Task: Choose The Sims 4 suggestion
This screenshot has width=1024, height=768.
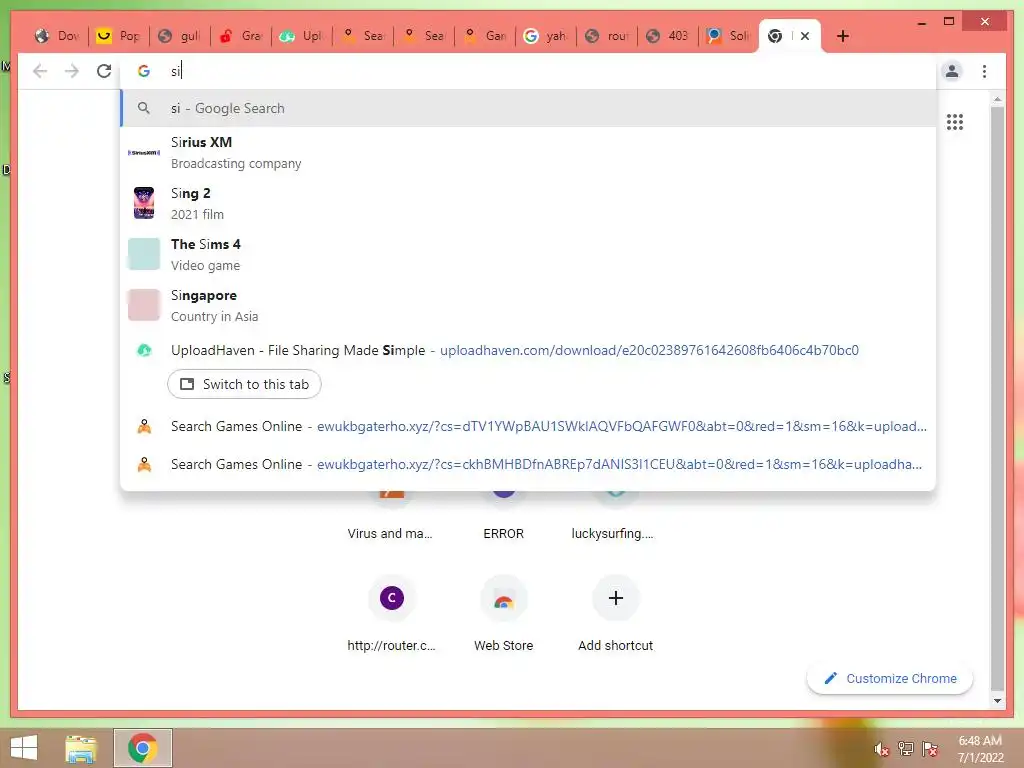Action: point(528,254)
